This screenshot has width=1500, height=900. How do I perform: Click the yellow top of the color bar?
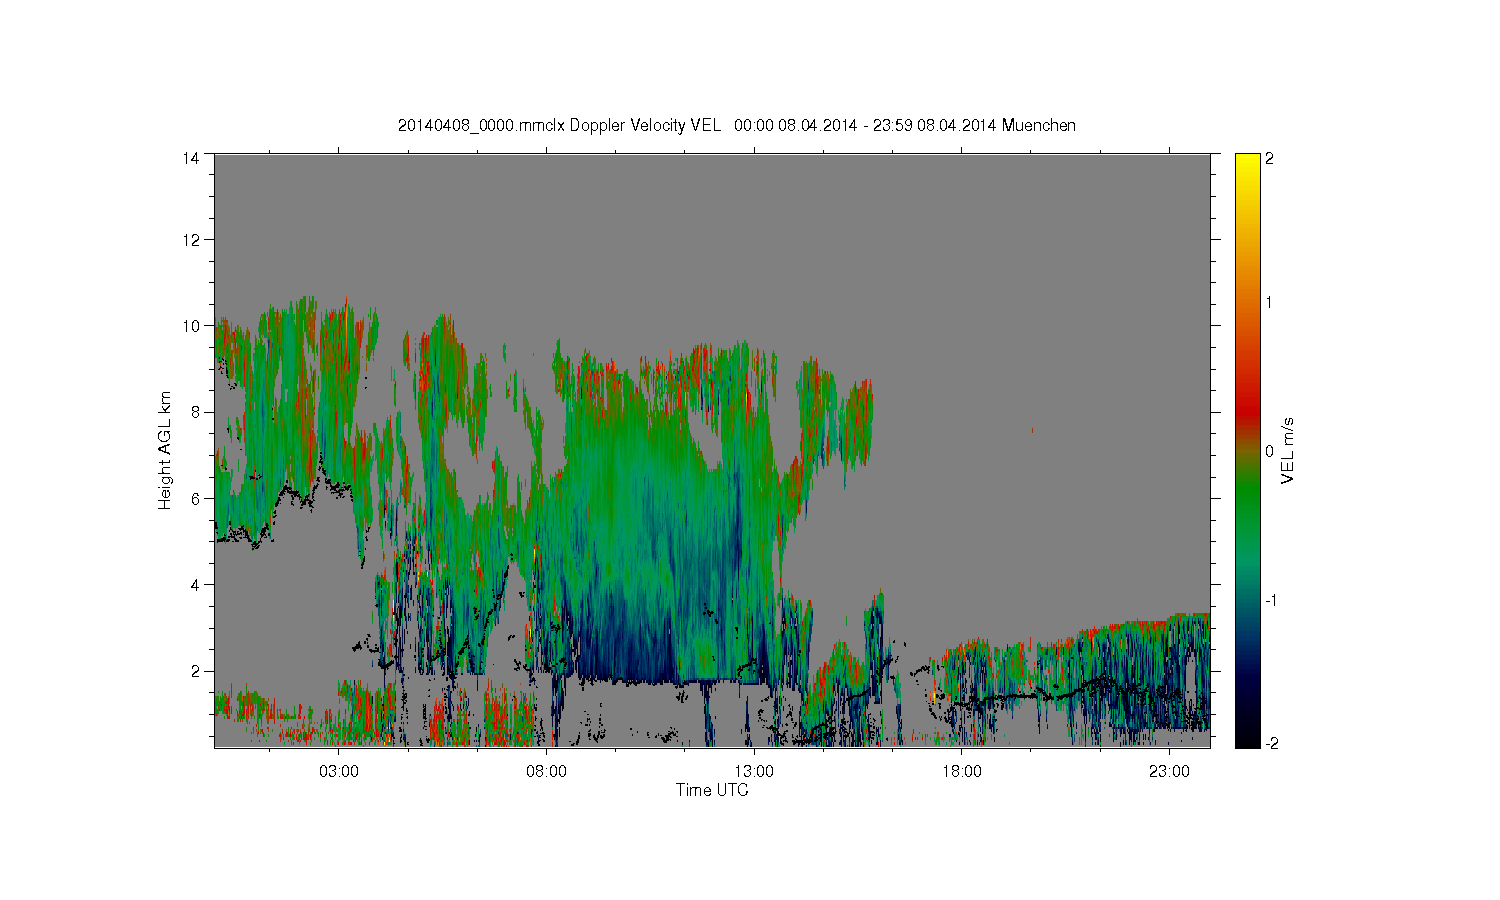click(x=1247, y=165)
